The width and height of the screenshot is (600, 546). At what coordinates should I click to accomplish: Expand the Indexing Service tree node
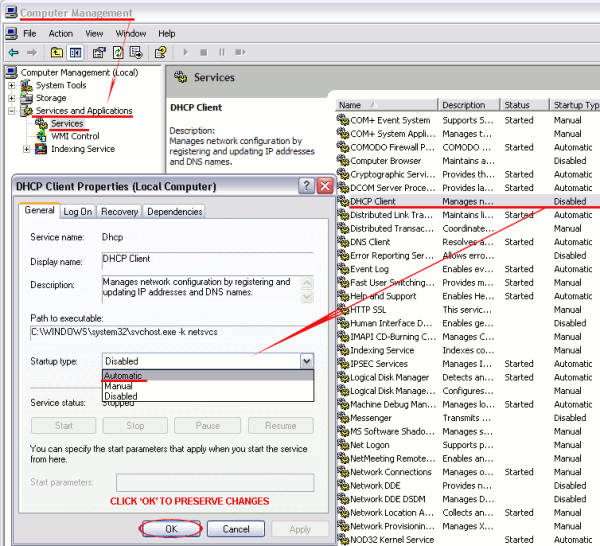click(x=26, y=149)
